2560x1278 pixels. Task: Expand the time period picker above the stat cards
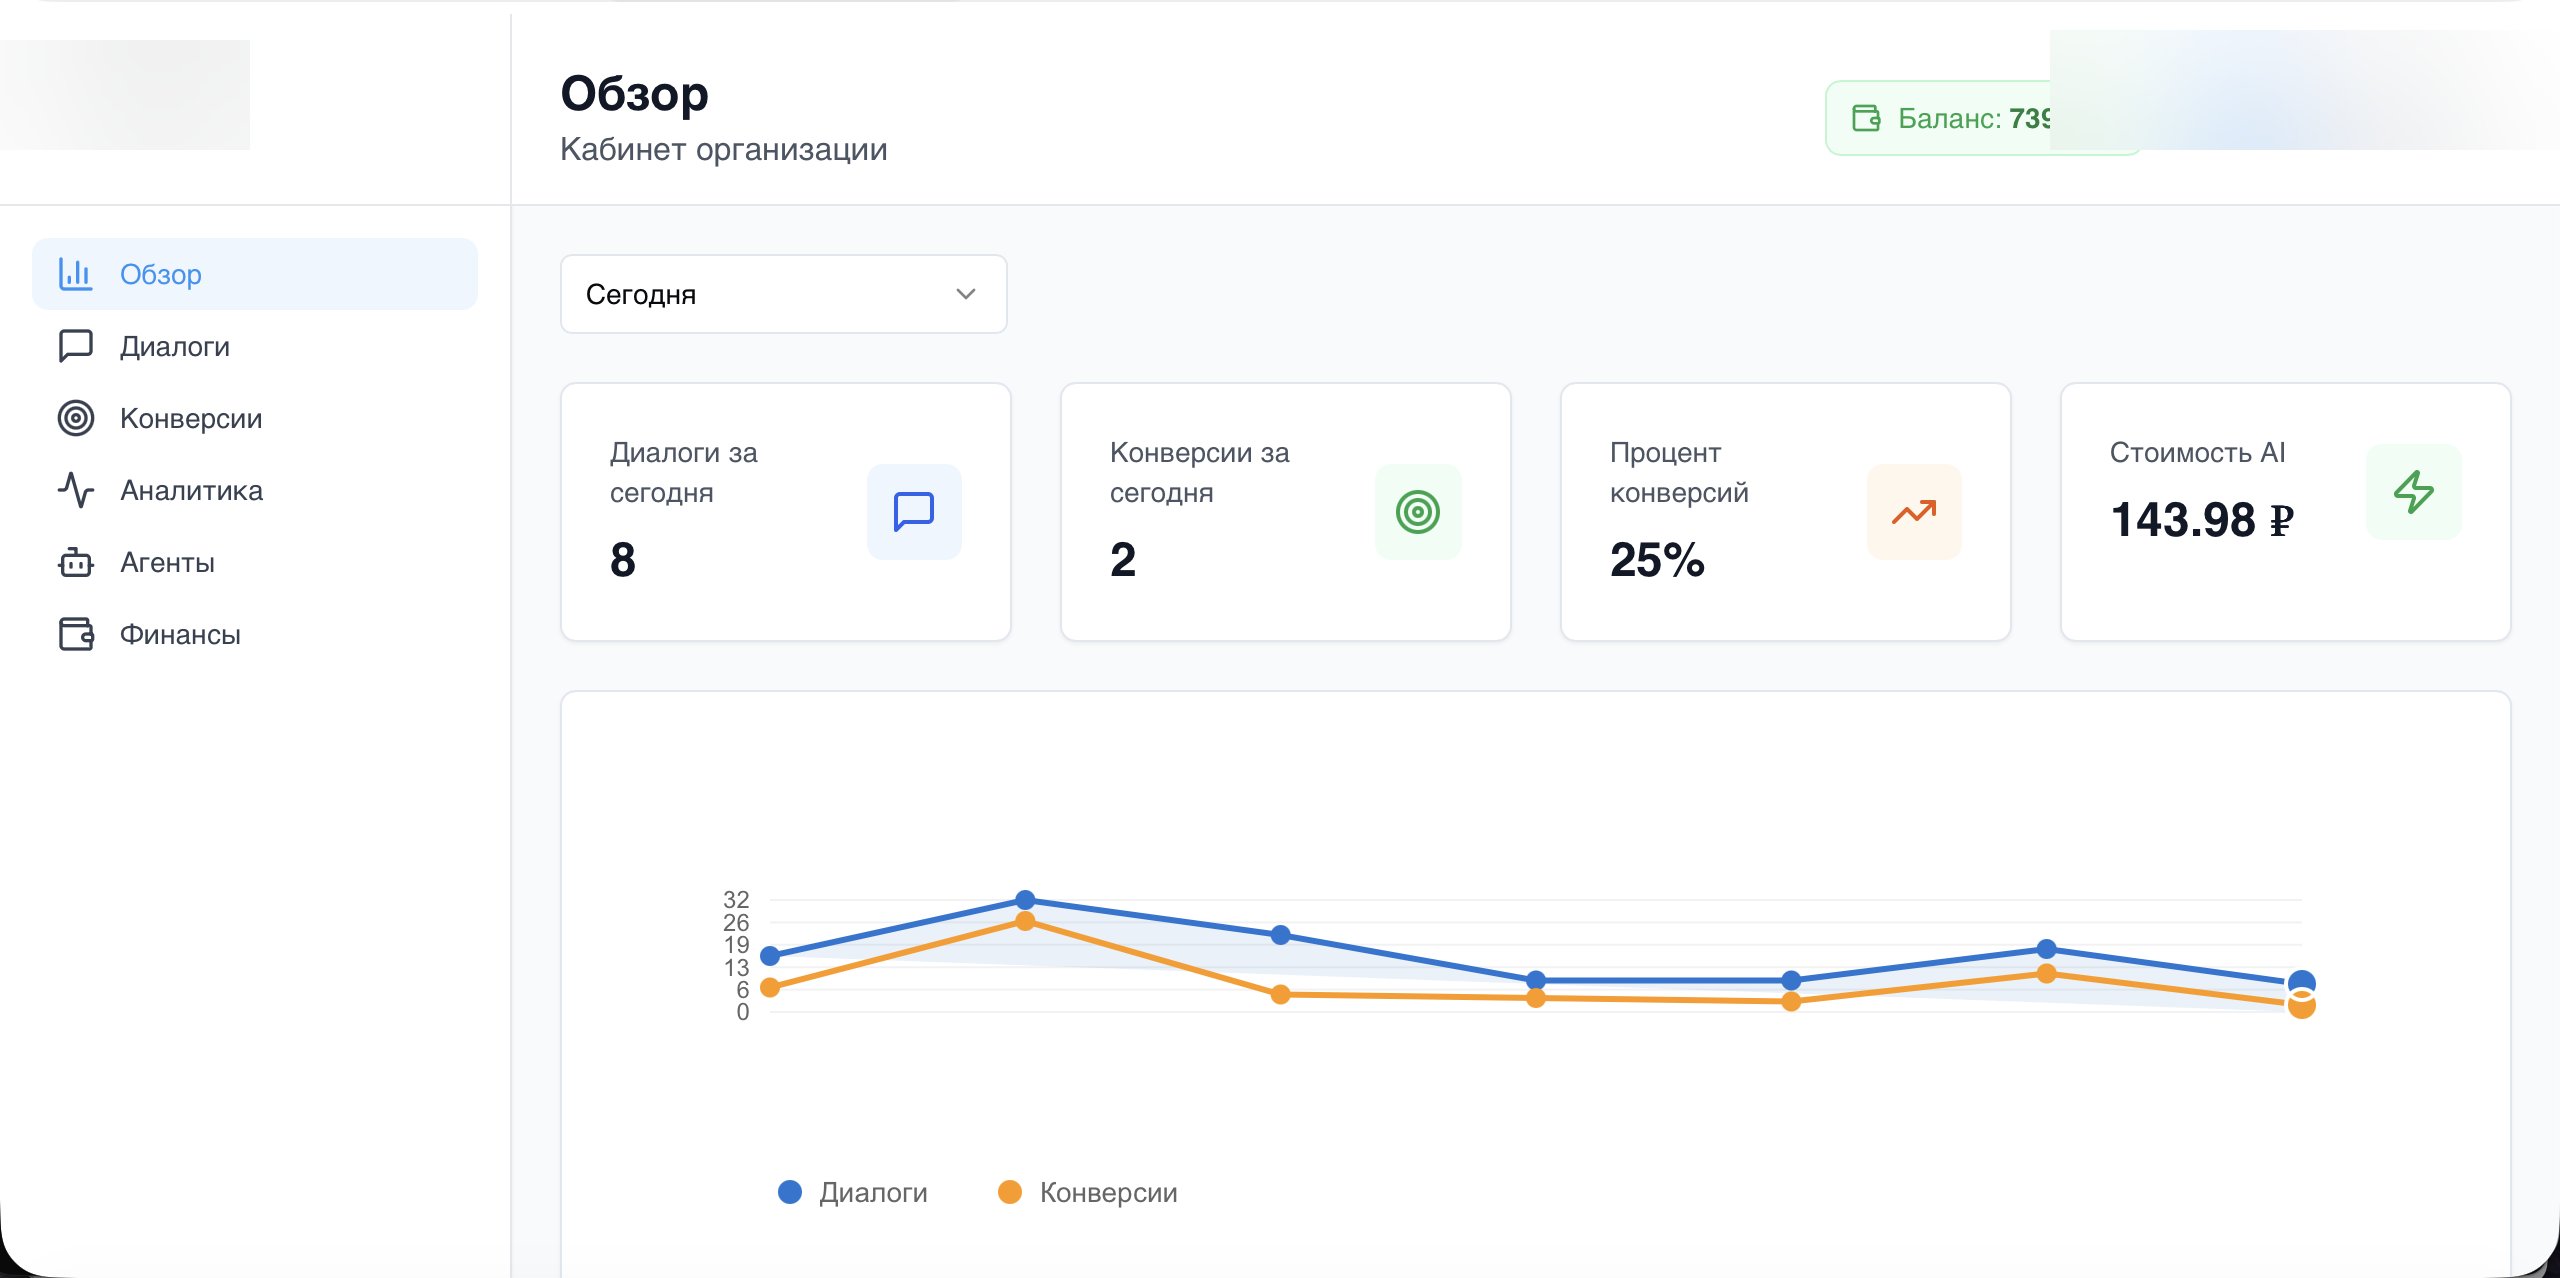[783, 293]
